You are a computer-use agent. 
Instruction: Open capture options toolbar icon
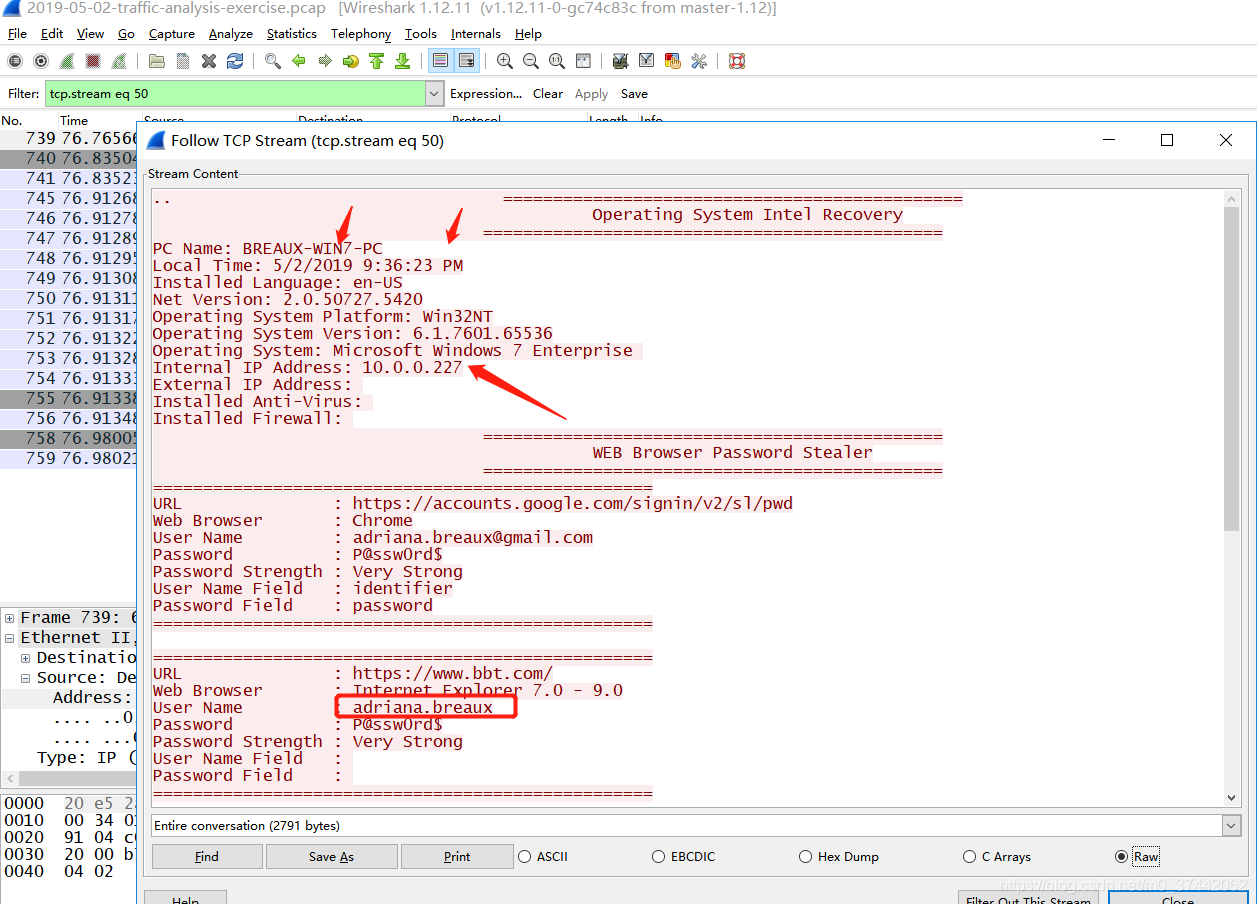41,61
